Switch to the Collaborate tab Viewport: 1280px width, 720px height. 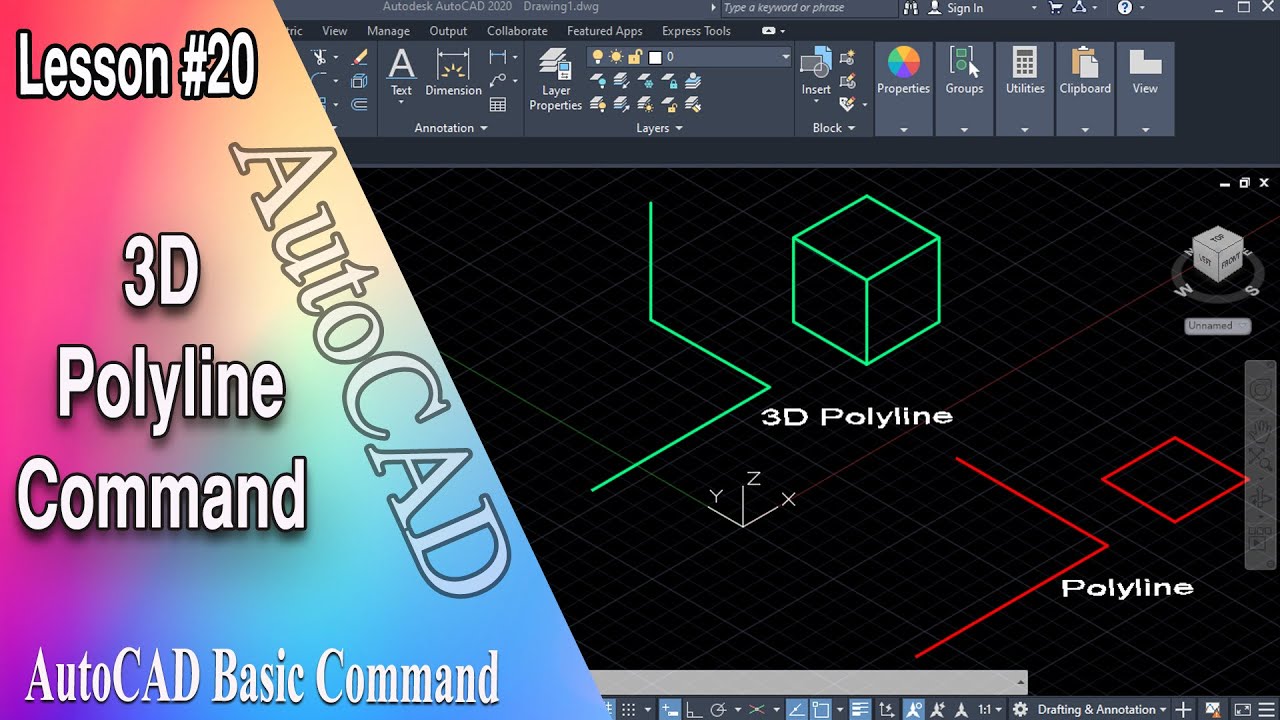(x=517, y=31)
